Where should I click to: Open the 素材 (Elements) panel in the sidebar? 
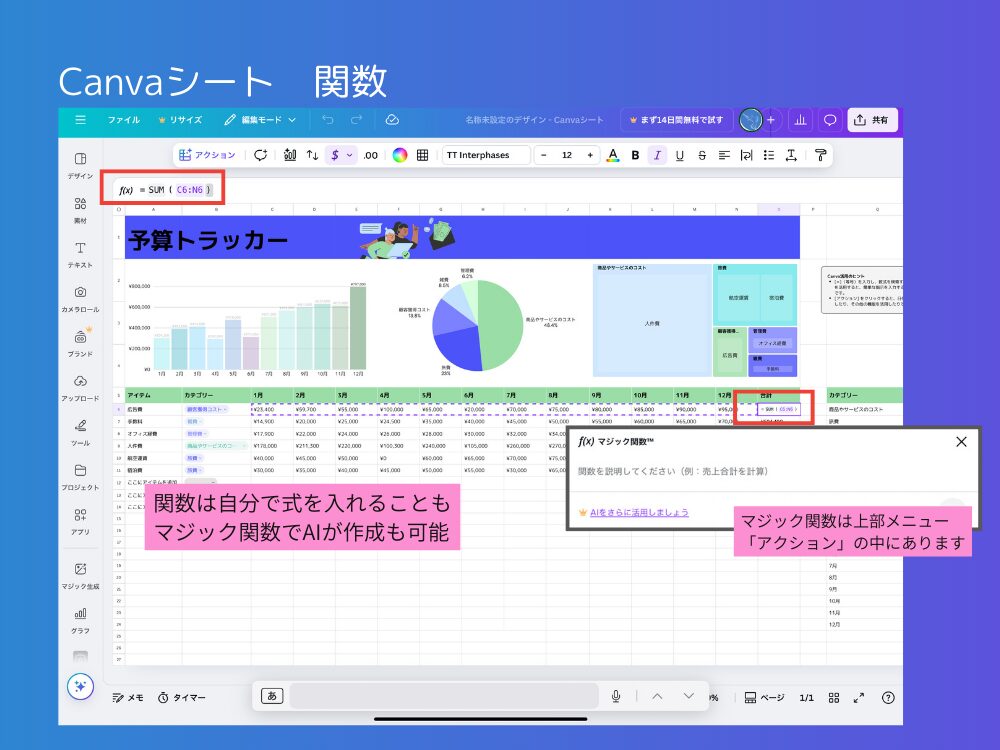pyautogui.click(x=80, y=208)
